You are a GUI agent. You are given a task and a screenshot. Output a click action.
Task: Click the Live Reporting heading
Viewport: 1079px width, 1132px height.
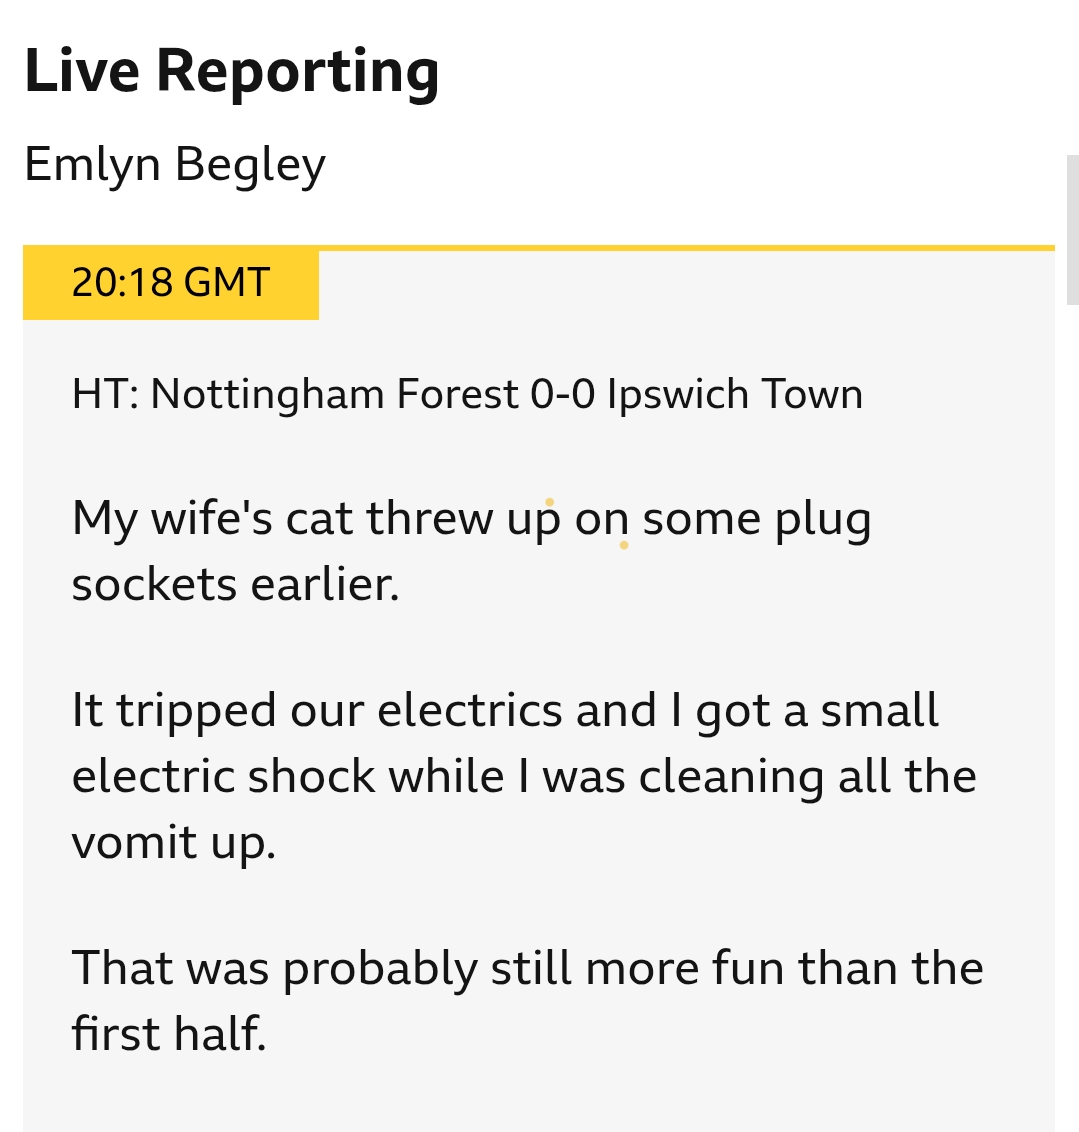(232, 72)
